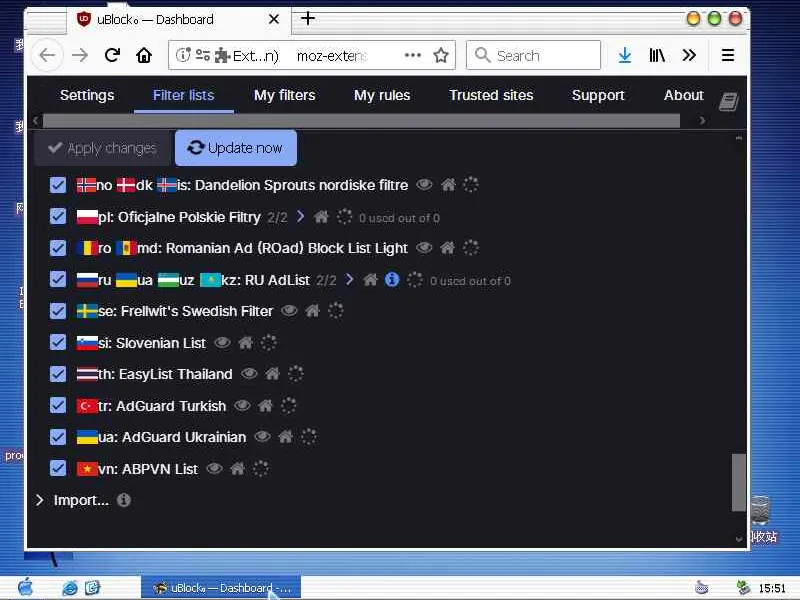Click update spinner for Romanian Ad Block List
Image resolution: width=800 pixels, height=600 pixels.
tap(470, 248)
